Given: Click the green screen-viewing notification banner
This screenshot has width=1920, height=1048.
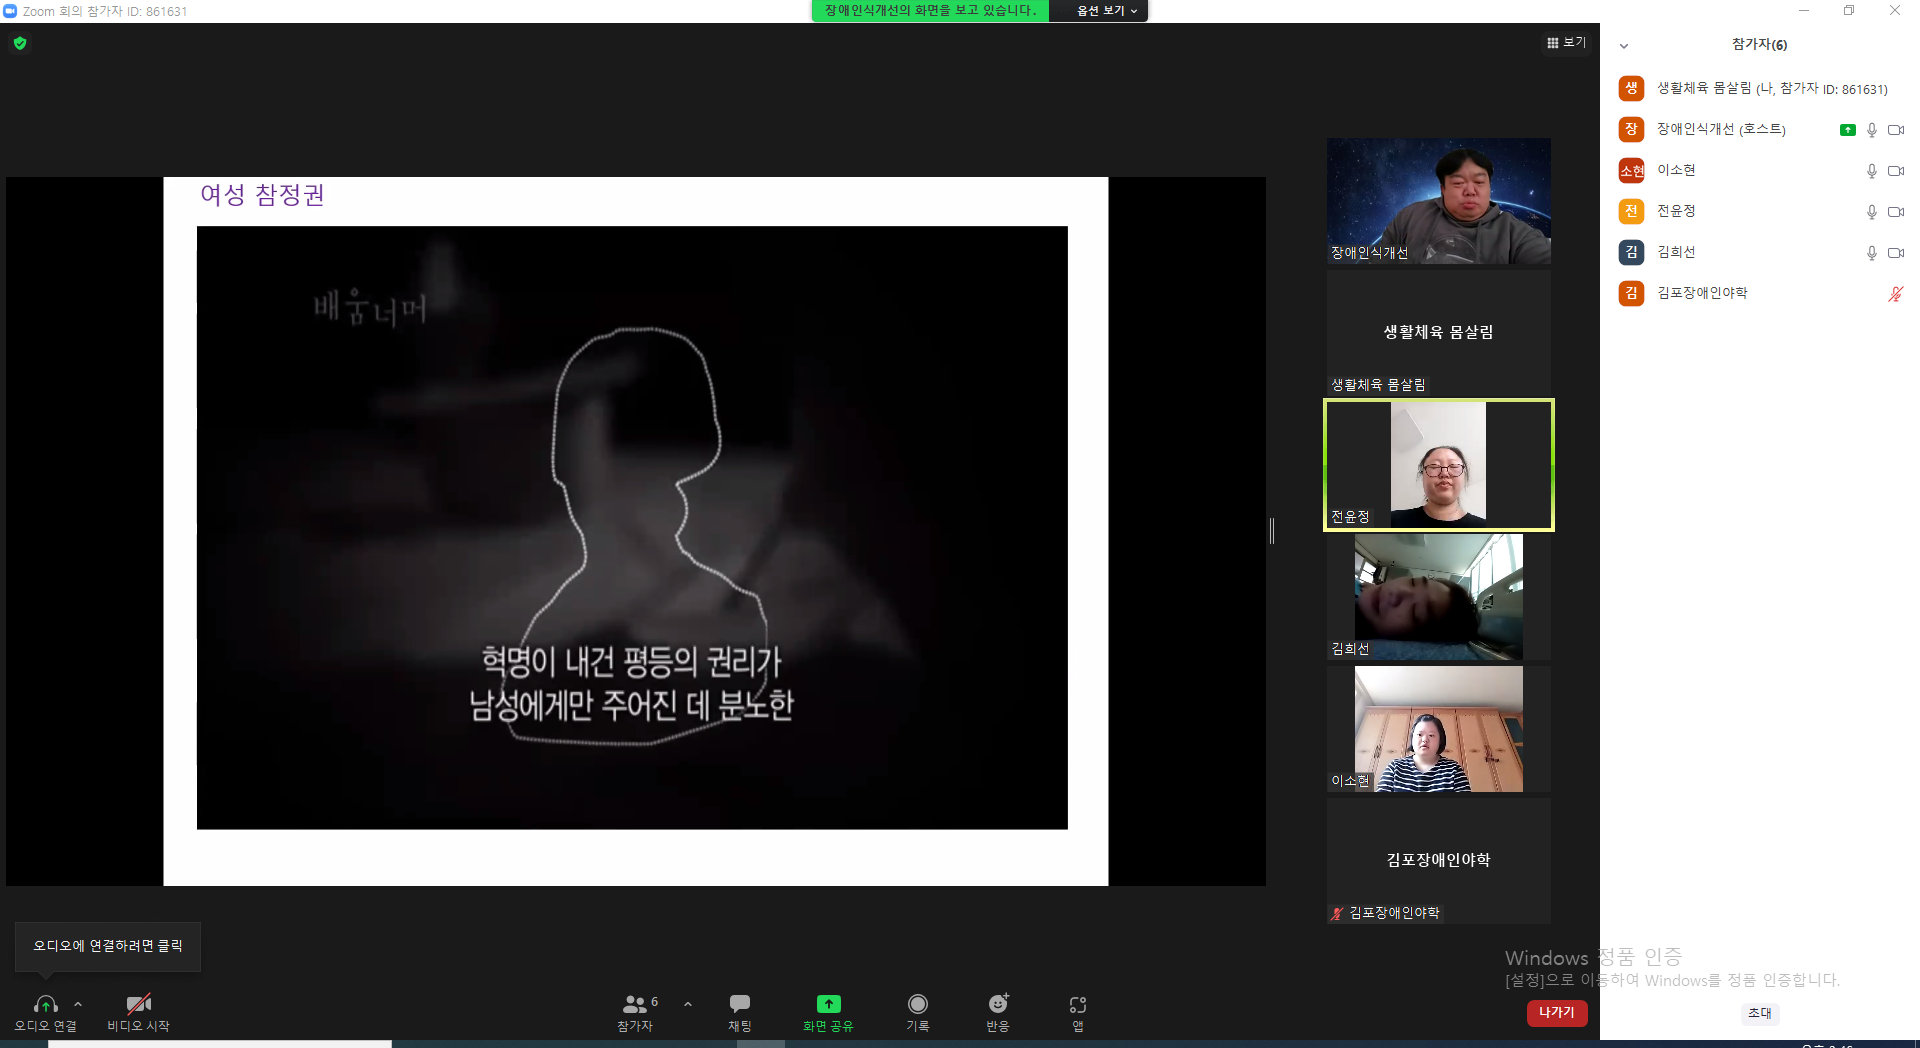Looking at the screenshot, I should click(x=930, y=11).
